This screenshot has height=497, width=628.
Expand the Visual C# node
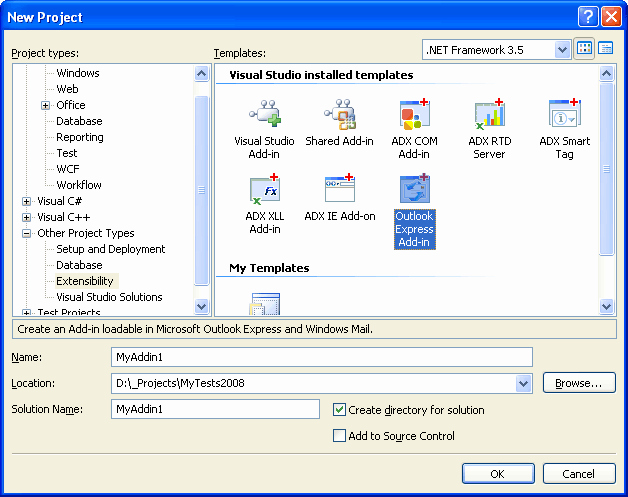(26, 201)
